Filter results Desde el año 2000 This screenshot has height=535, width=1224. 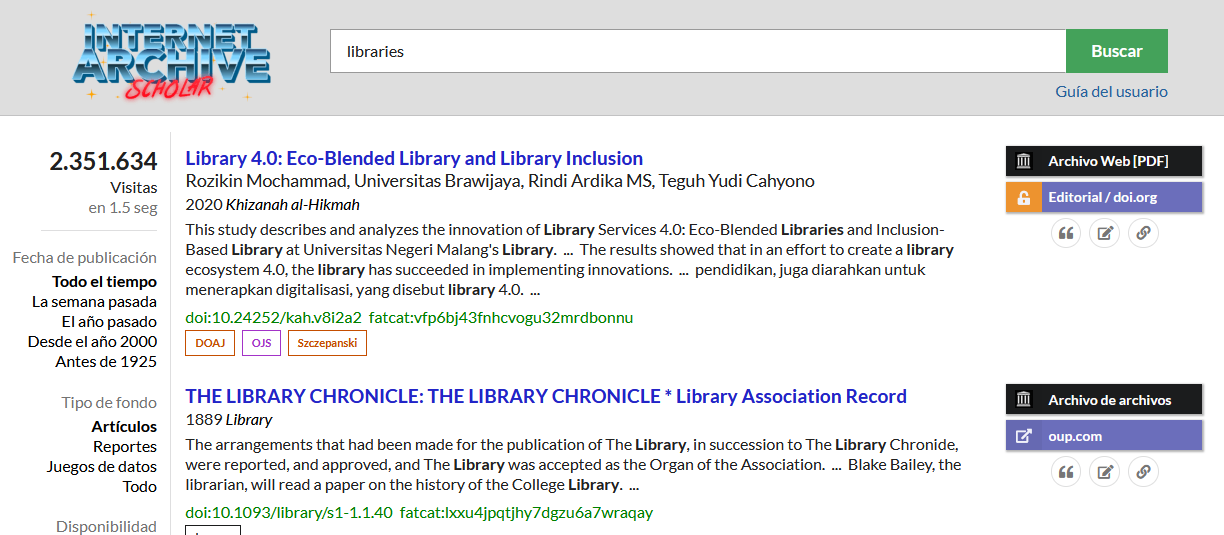[x=92, y=341]
